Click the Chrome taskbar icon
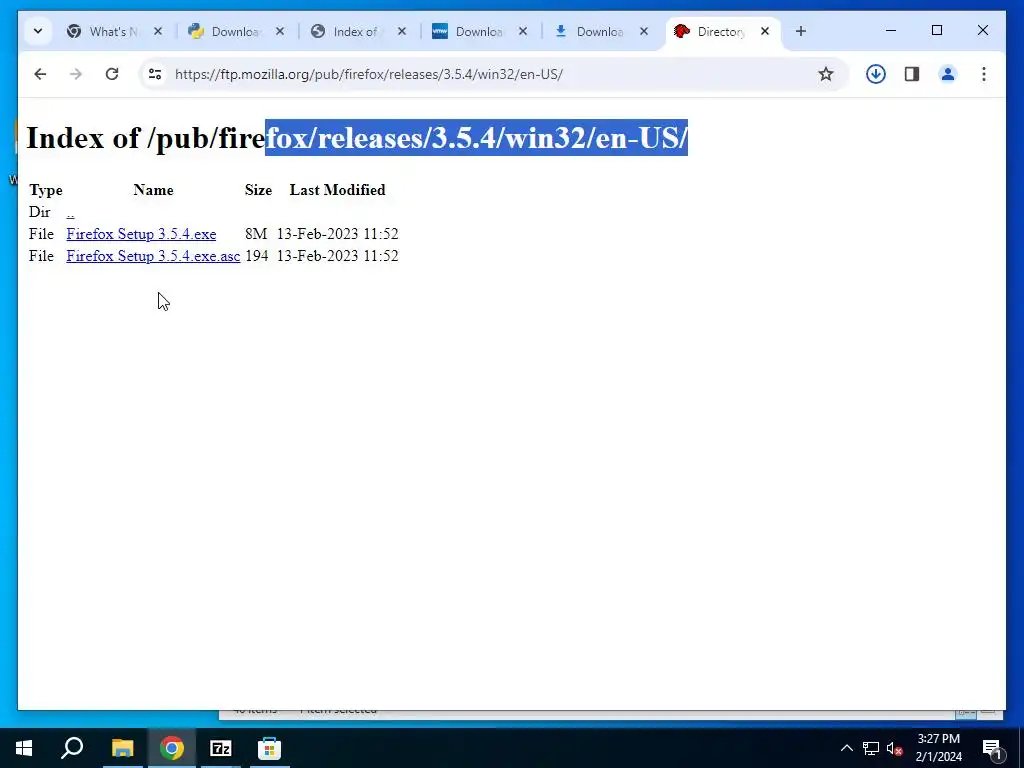 [x=172, y=748]
